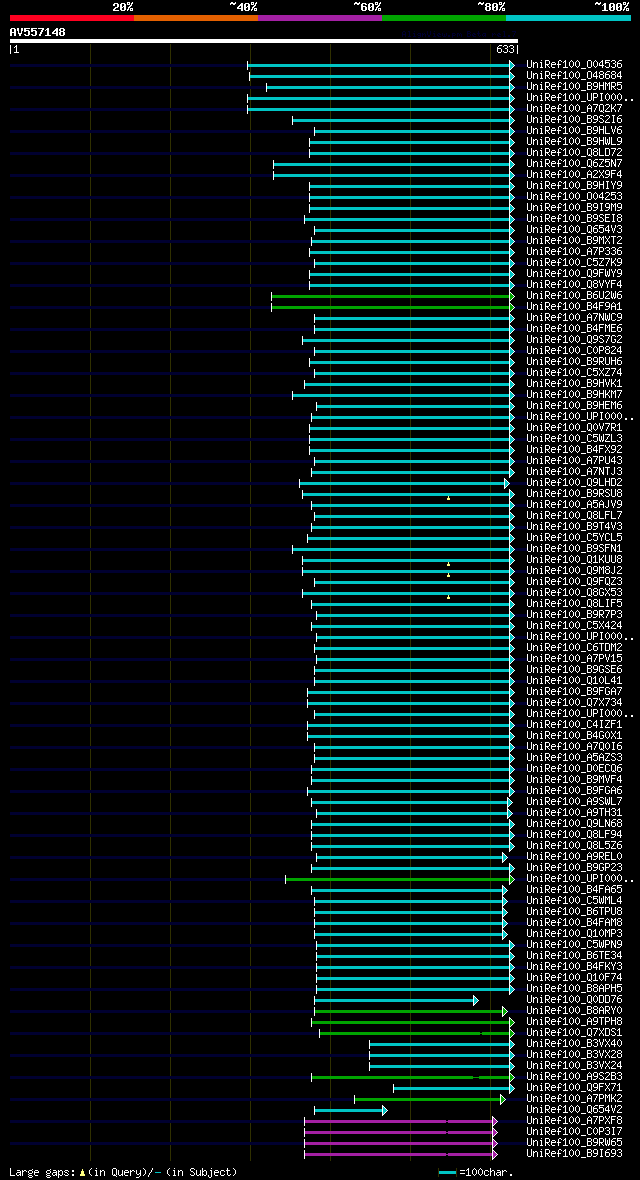This screenshot has height=1180, width=640.
Task: Select hit label UniRef100_Q9M8J2
Action: coord(574,571)
